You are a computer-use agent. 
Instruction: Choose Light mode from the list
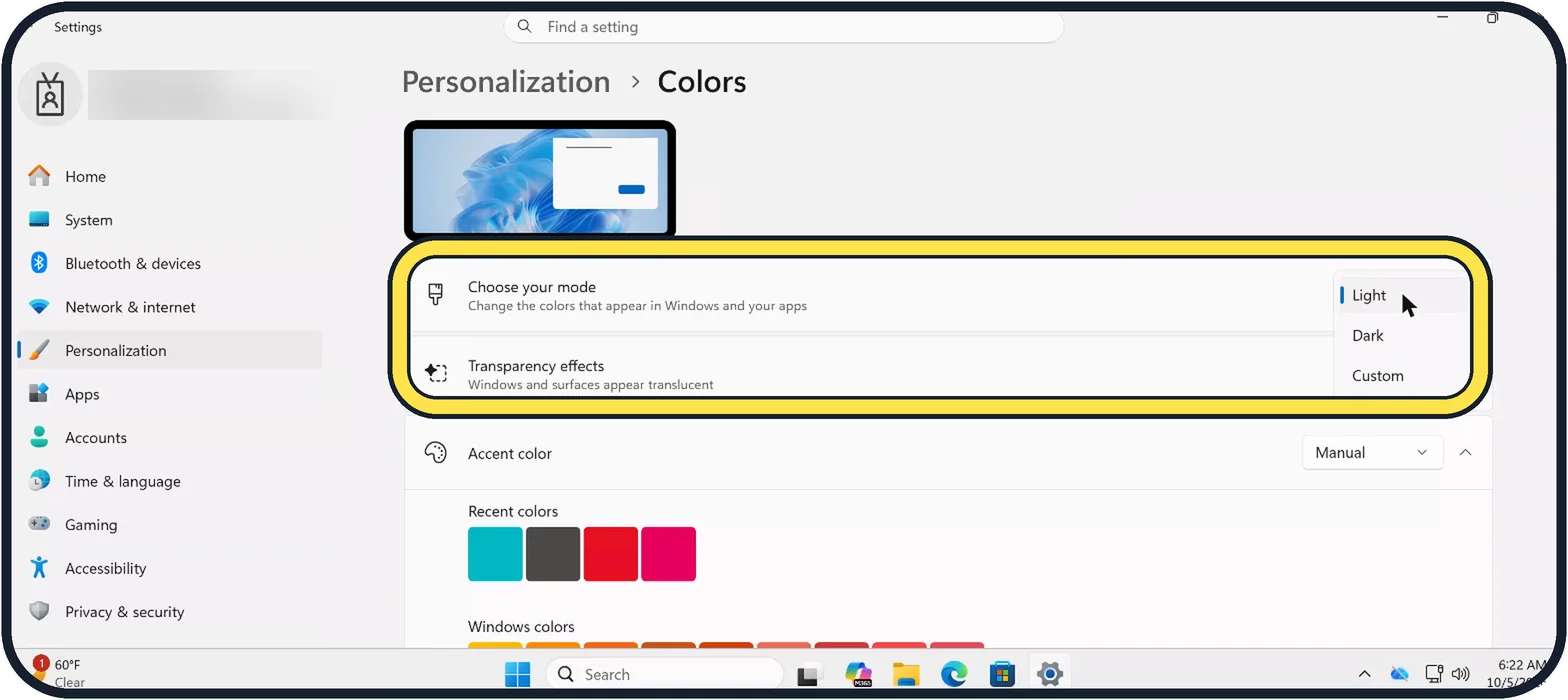coord(1403,295)
